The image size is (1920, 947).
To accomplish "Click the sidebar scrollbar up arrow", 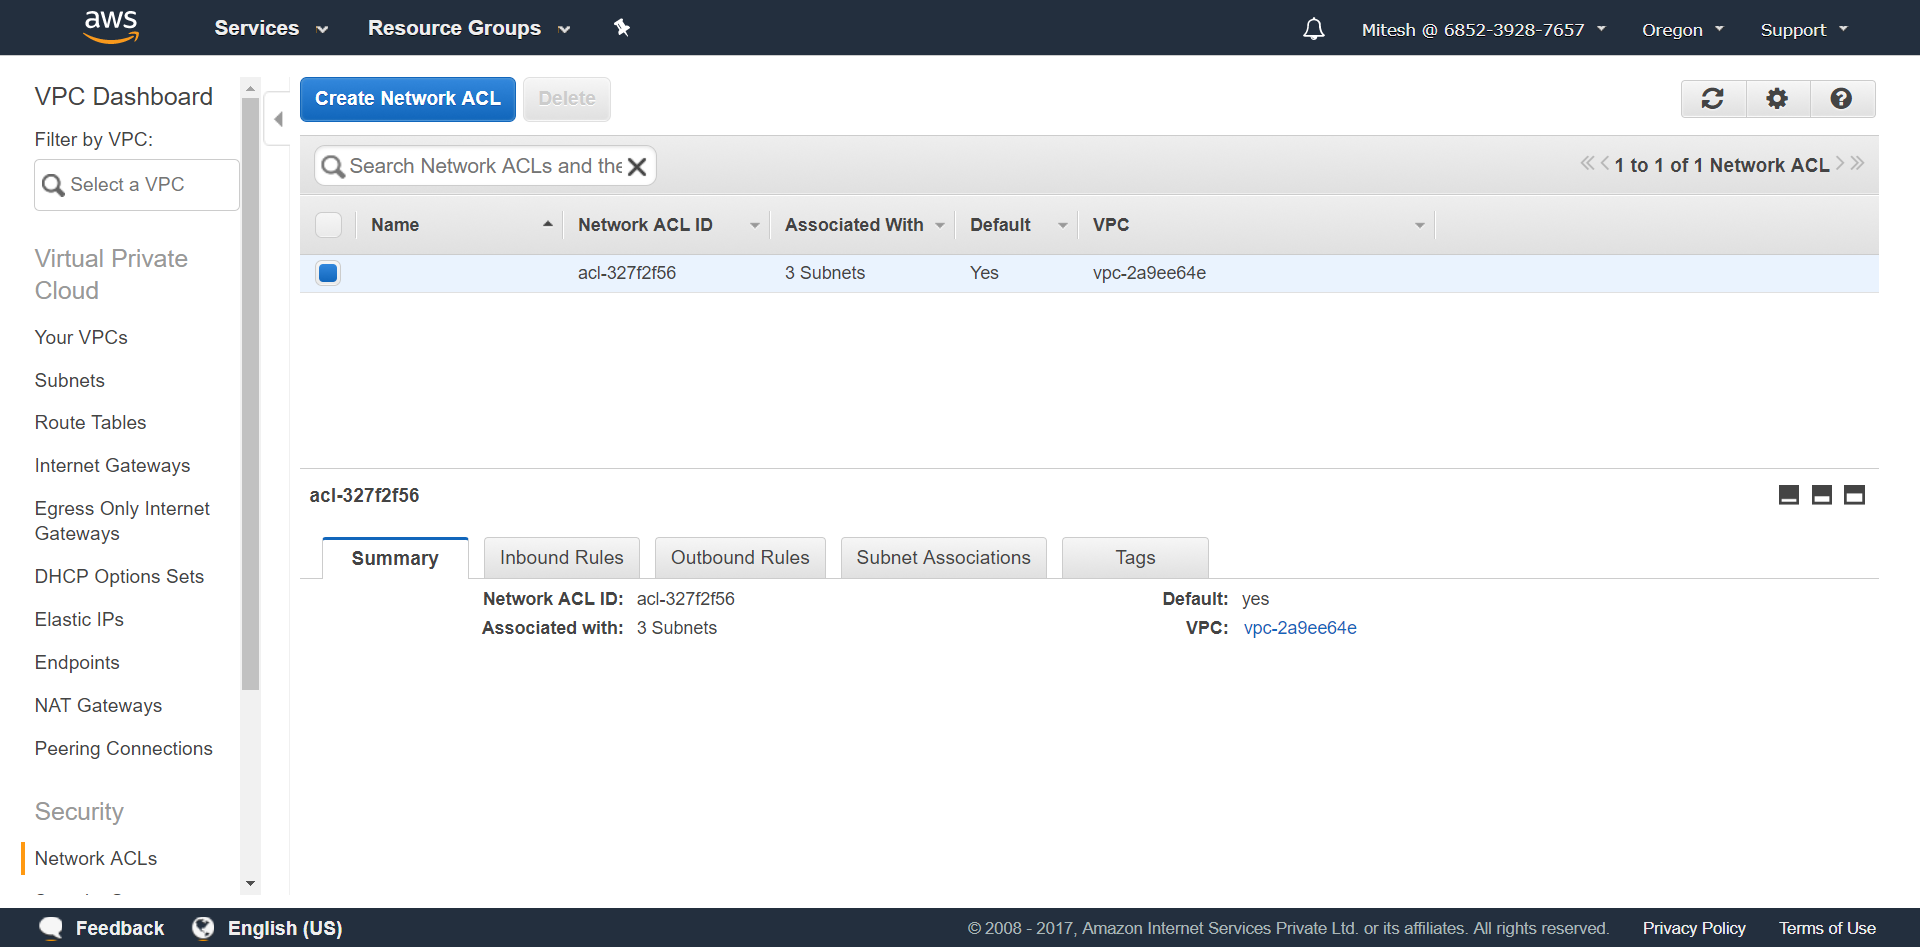I will 251,89.
